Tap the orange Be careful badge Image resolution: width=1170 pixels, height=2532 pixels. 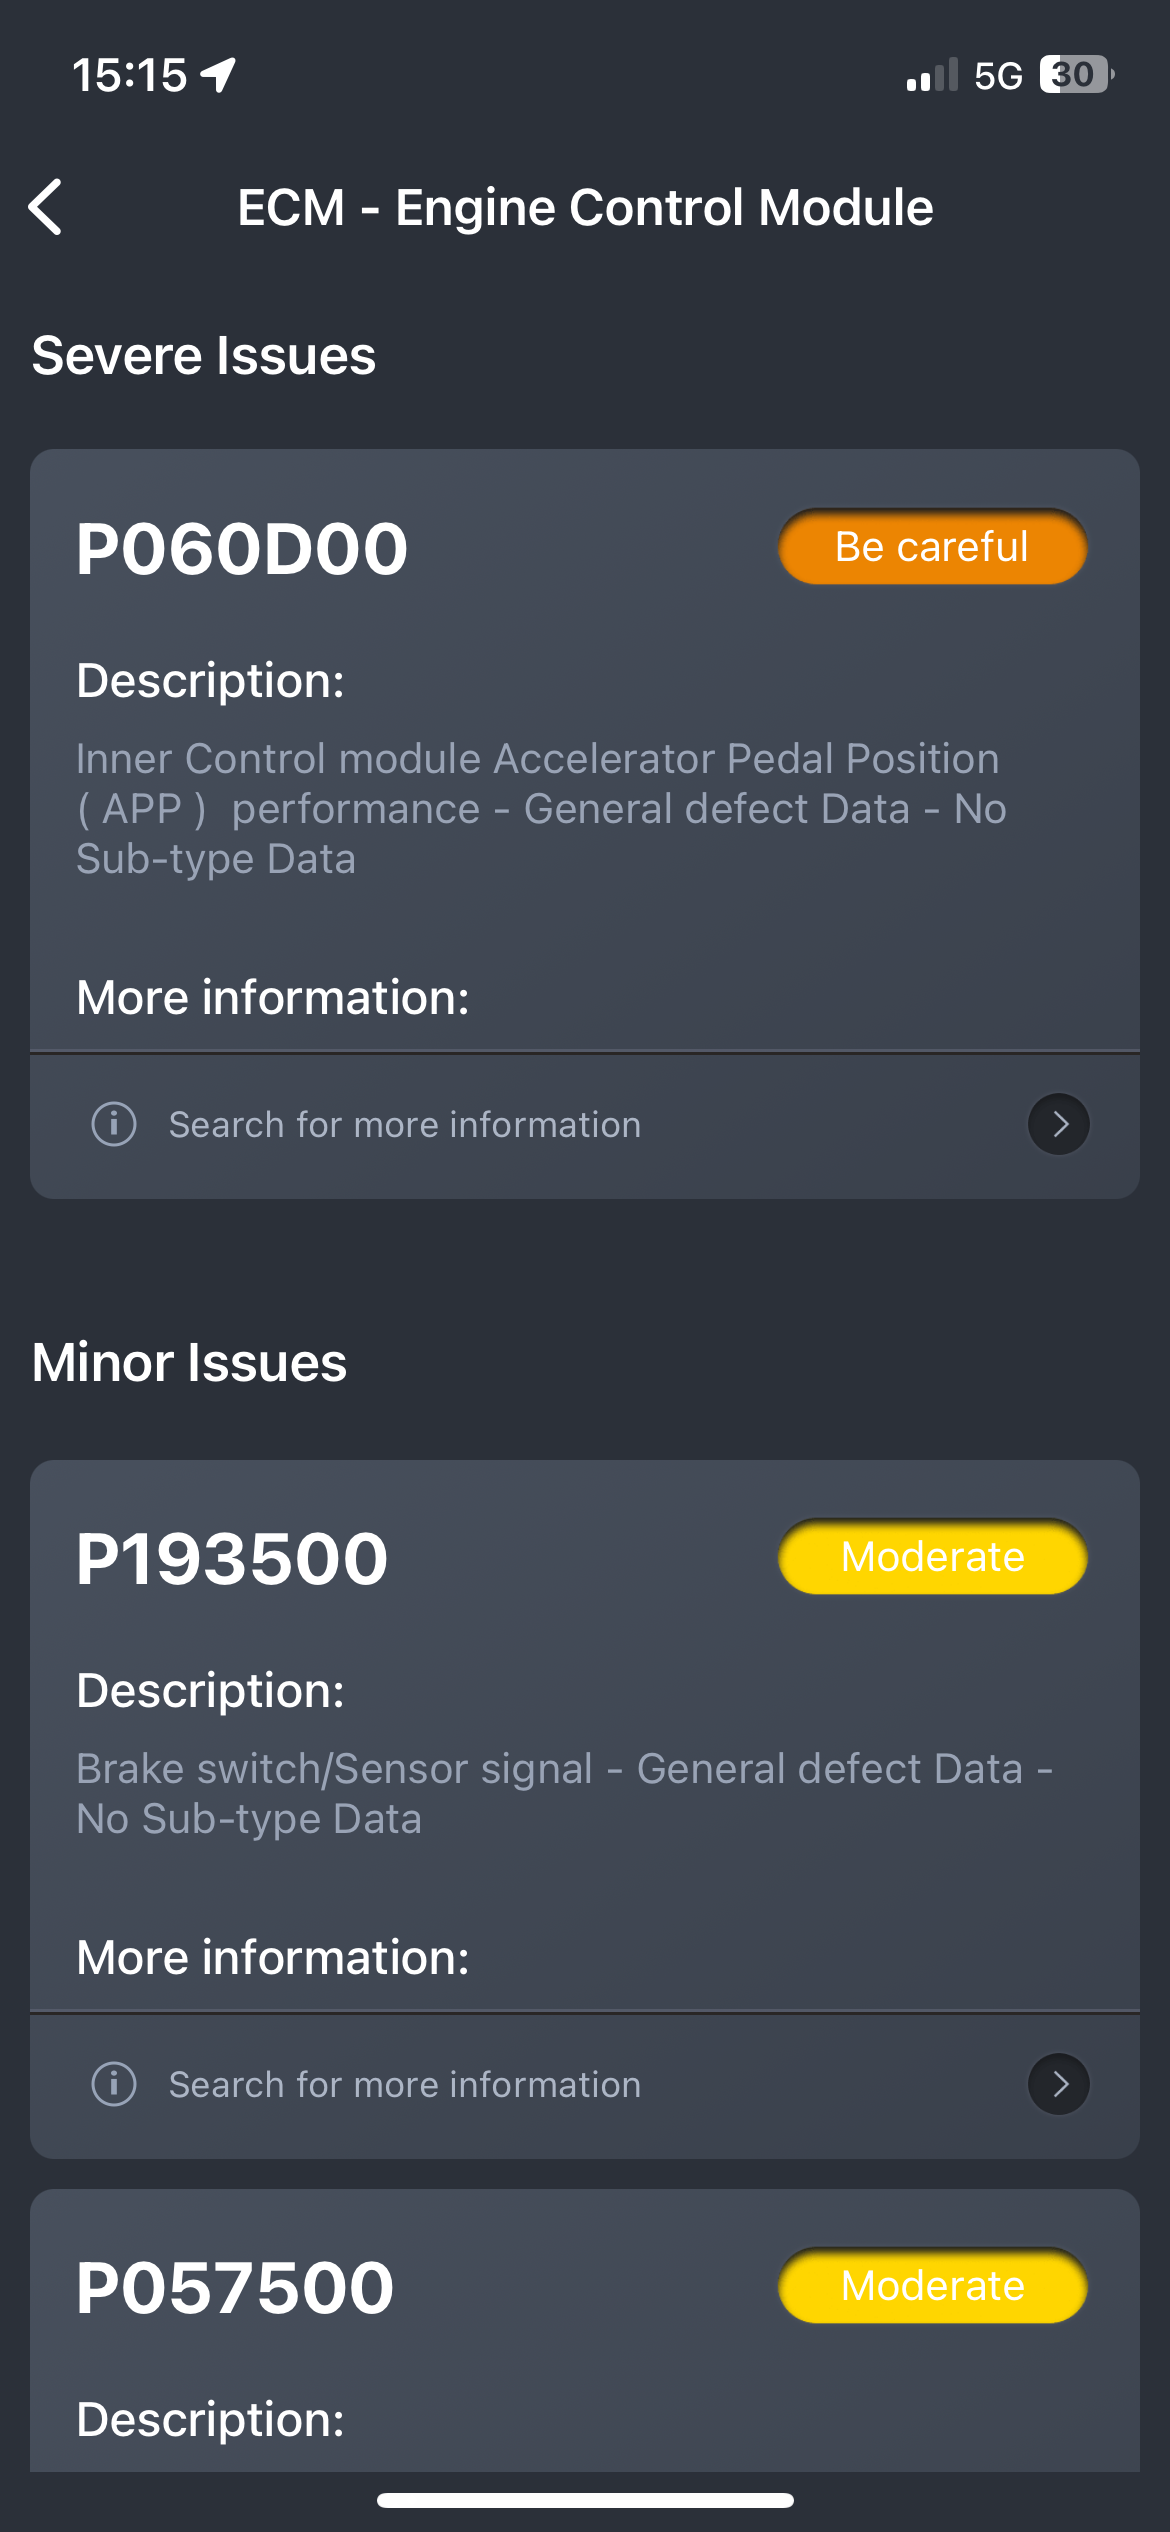[932, 547]
